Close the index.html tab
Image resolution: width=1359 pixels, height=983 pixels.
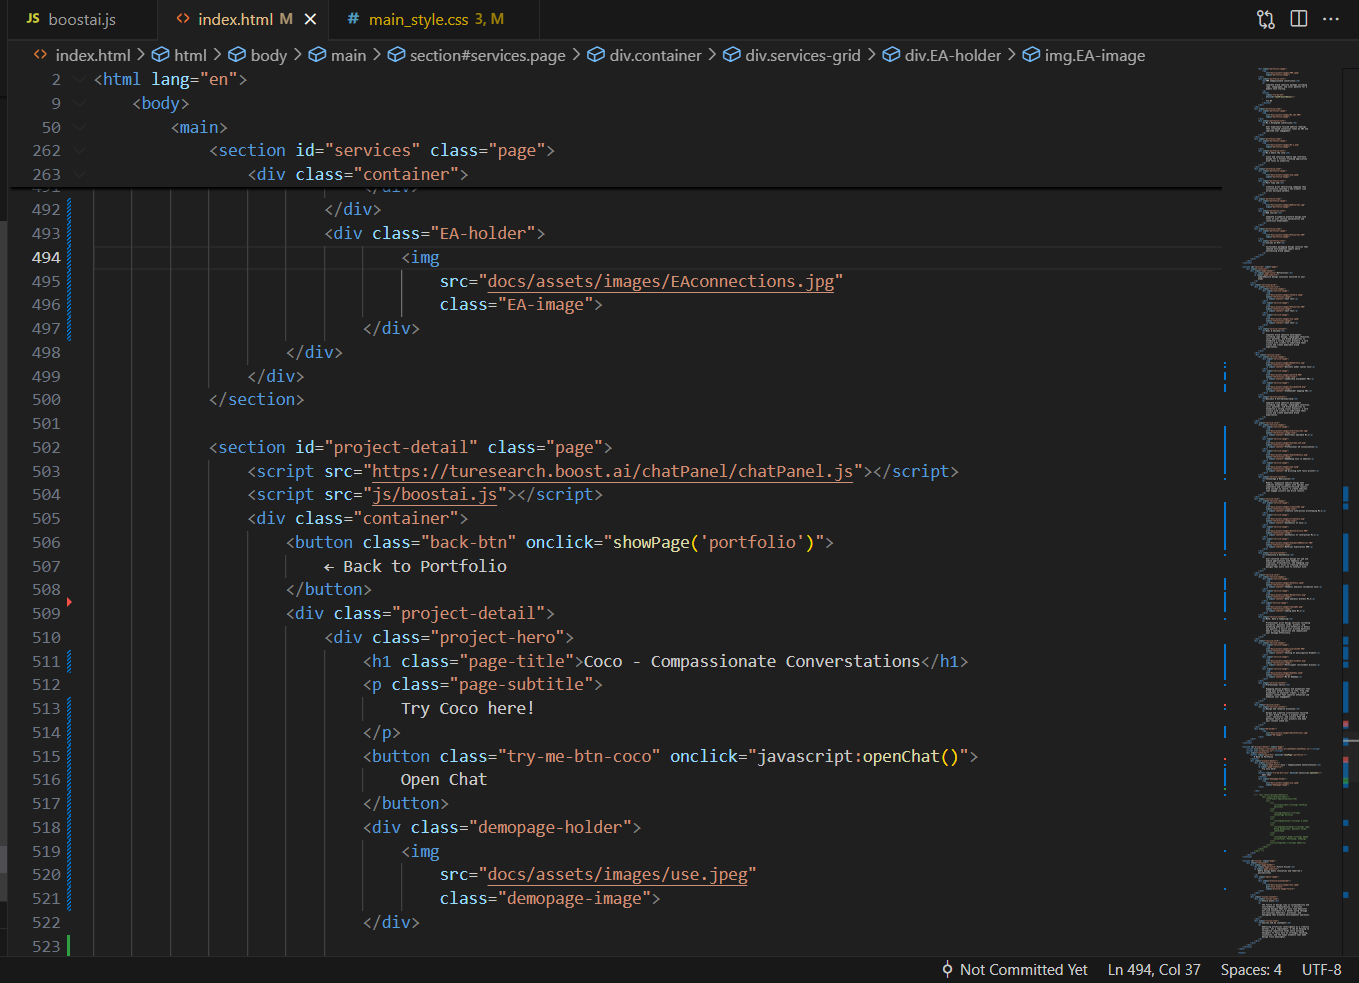[311, 19]
